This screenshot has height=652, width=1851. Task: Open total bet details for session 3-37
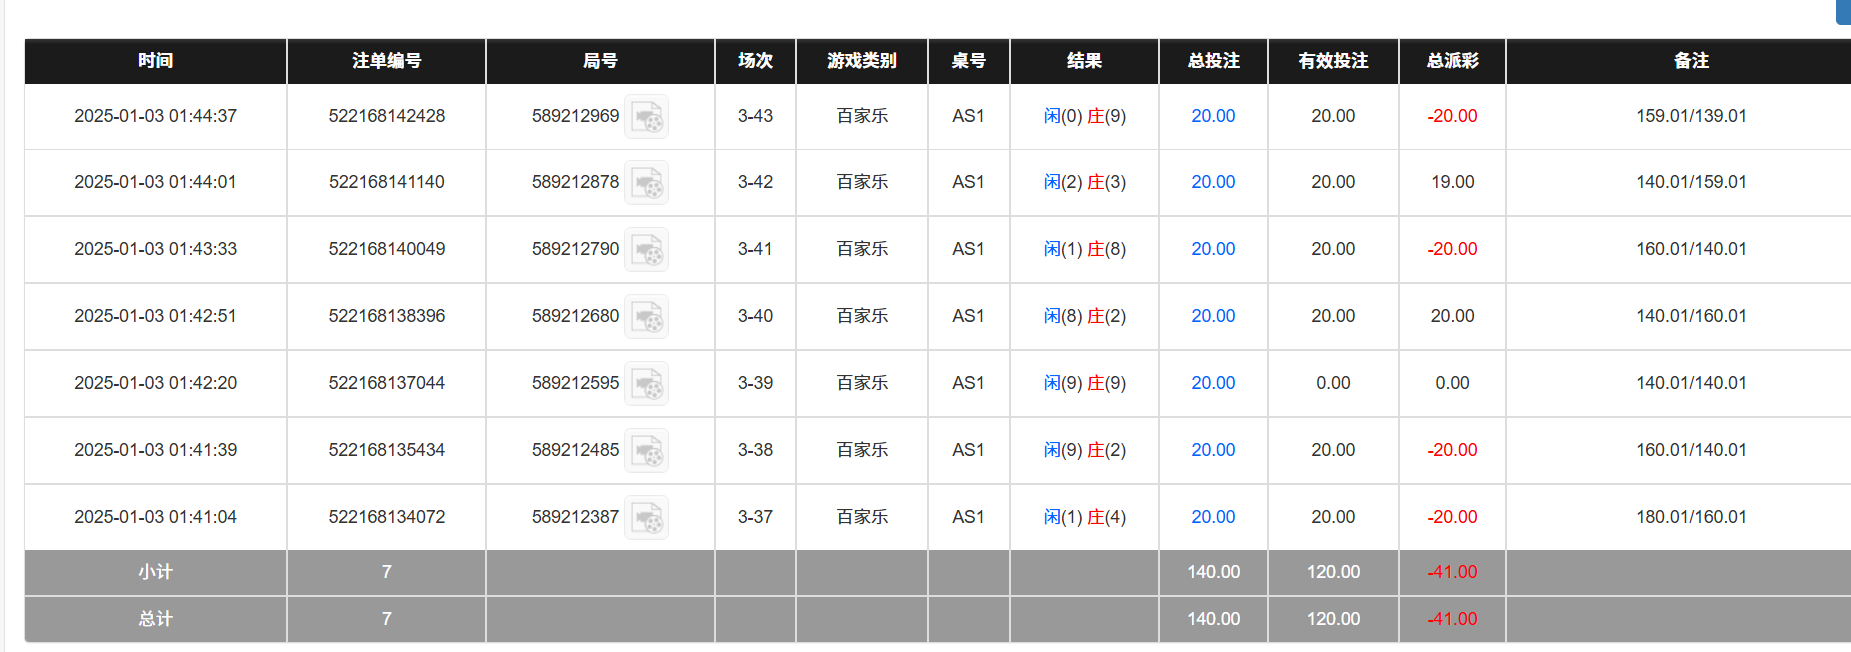(1212, 517)
